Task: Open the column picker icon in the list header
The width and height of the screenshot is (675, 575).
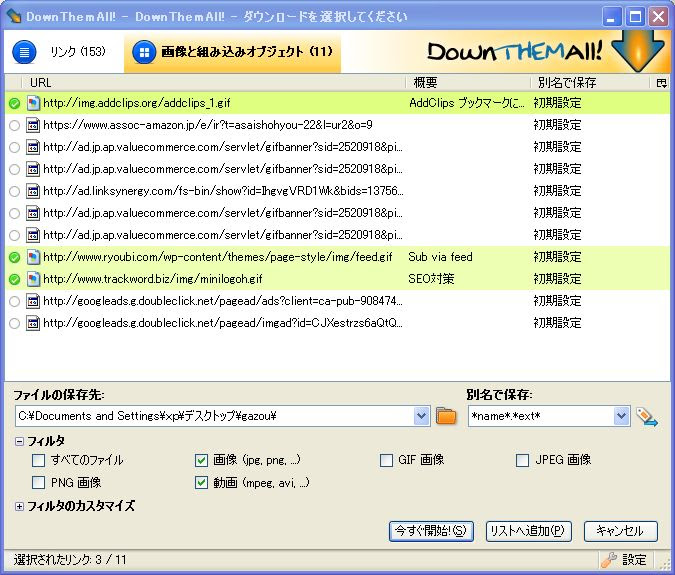Action: click(x=661, y=83)
